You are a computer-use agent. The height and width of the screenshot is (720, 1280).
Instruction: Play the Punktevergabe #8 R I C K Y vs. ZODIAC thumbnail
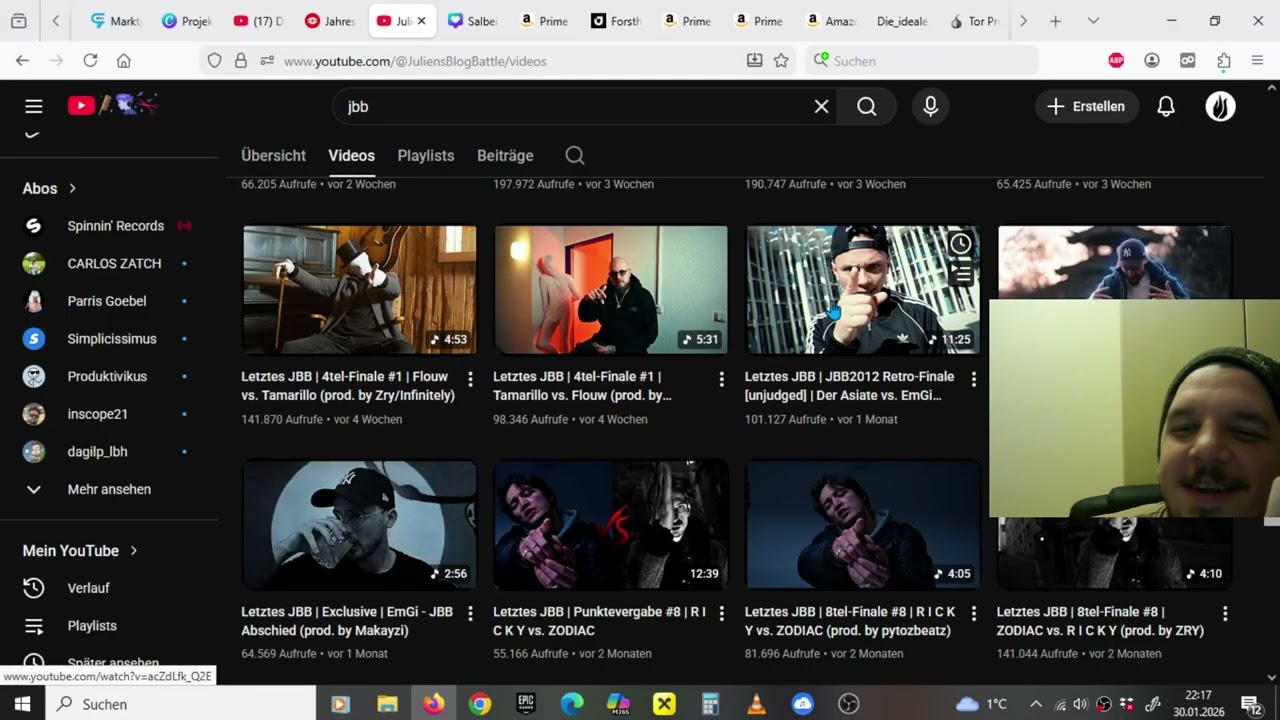pos(611,524)
